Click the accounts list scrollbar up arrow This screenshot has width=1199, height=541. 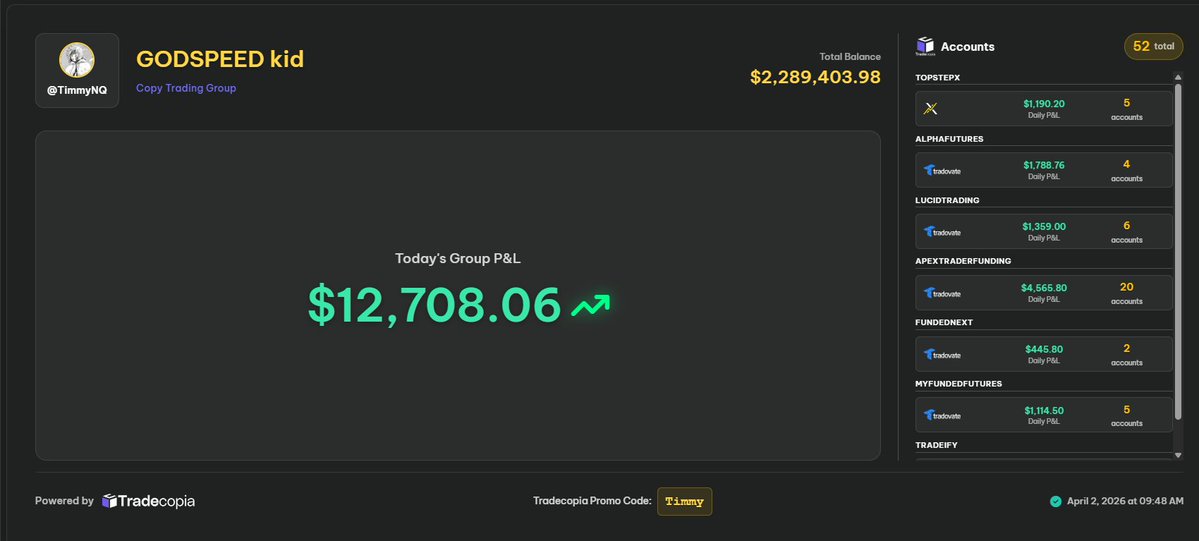click(x=1178, y=77)
